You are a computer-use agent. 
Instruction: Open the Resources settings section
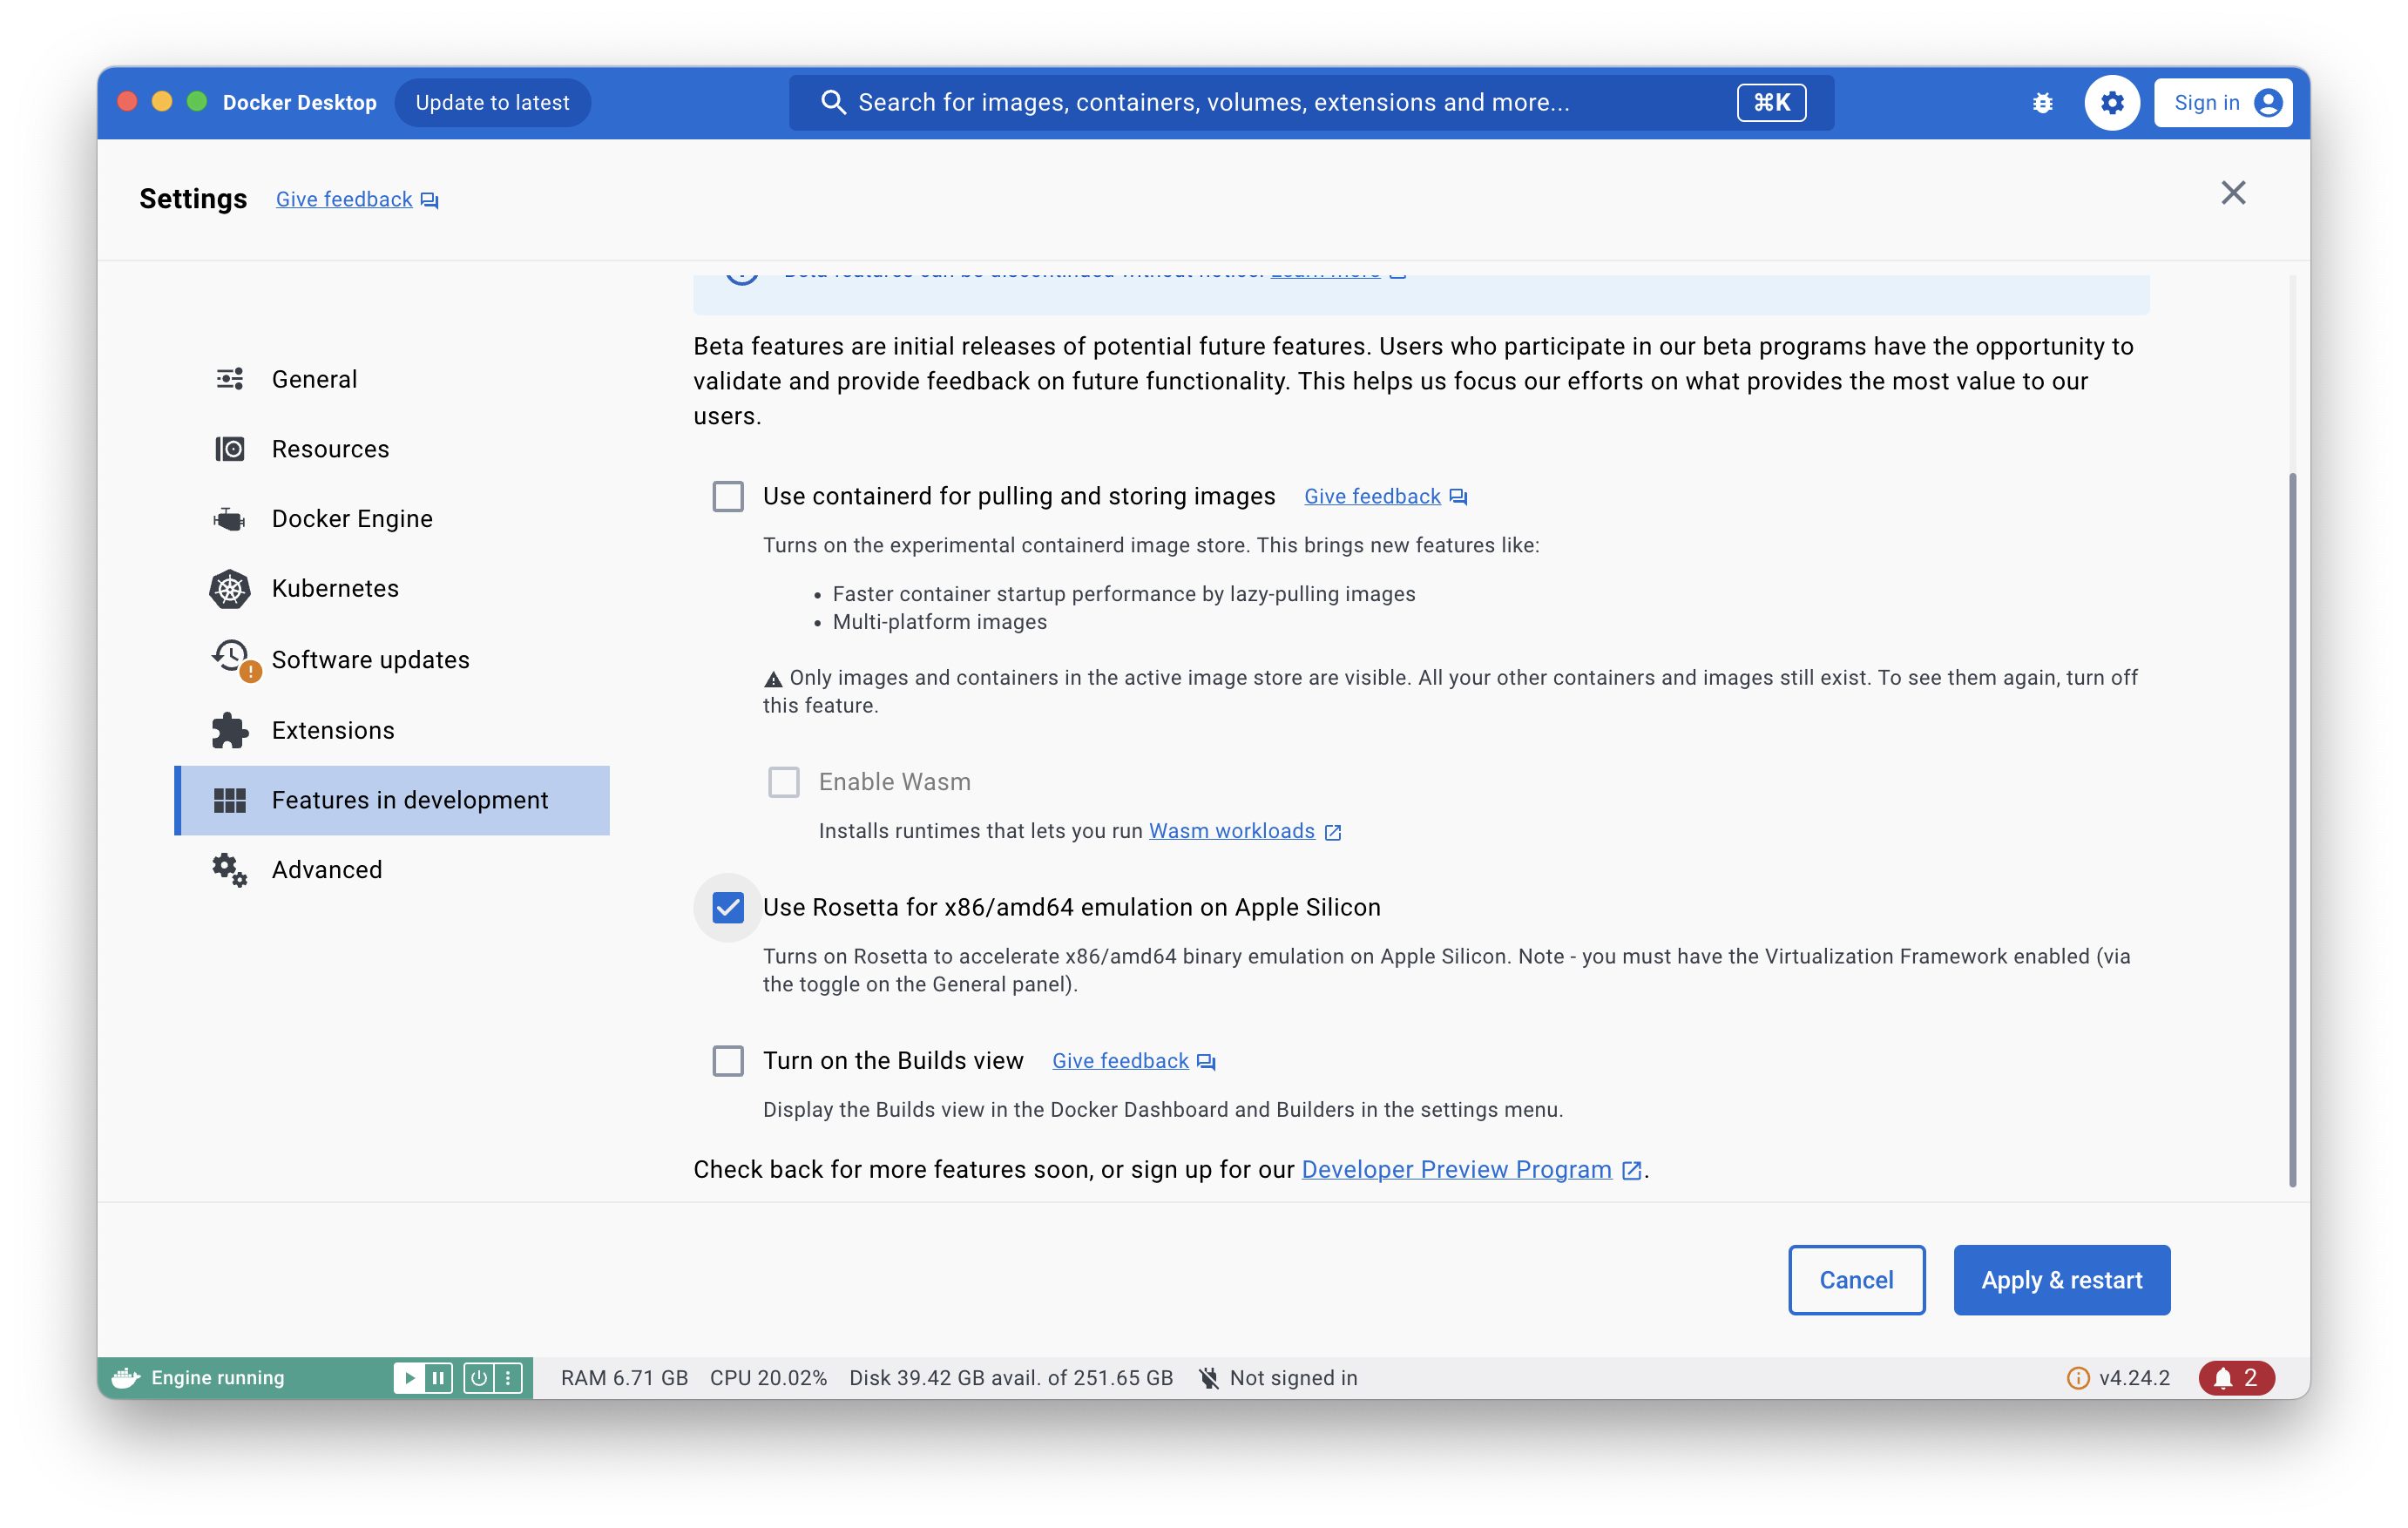point(392,449)
